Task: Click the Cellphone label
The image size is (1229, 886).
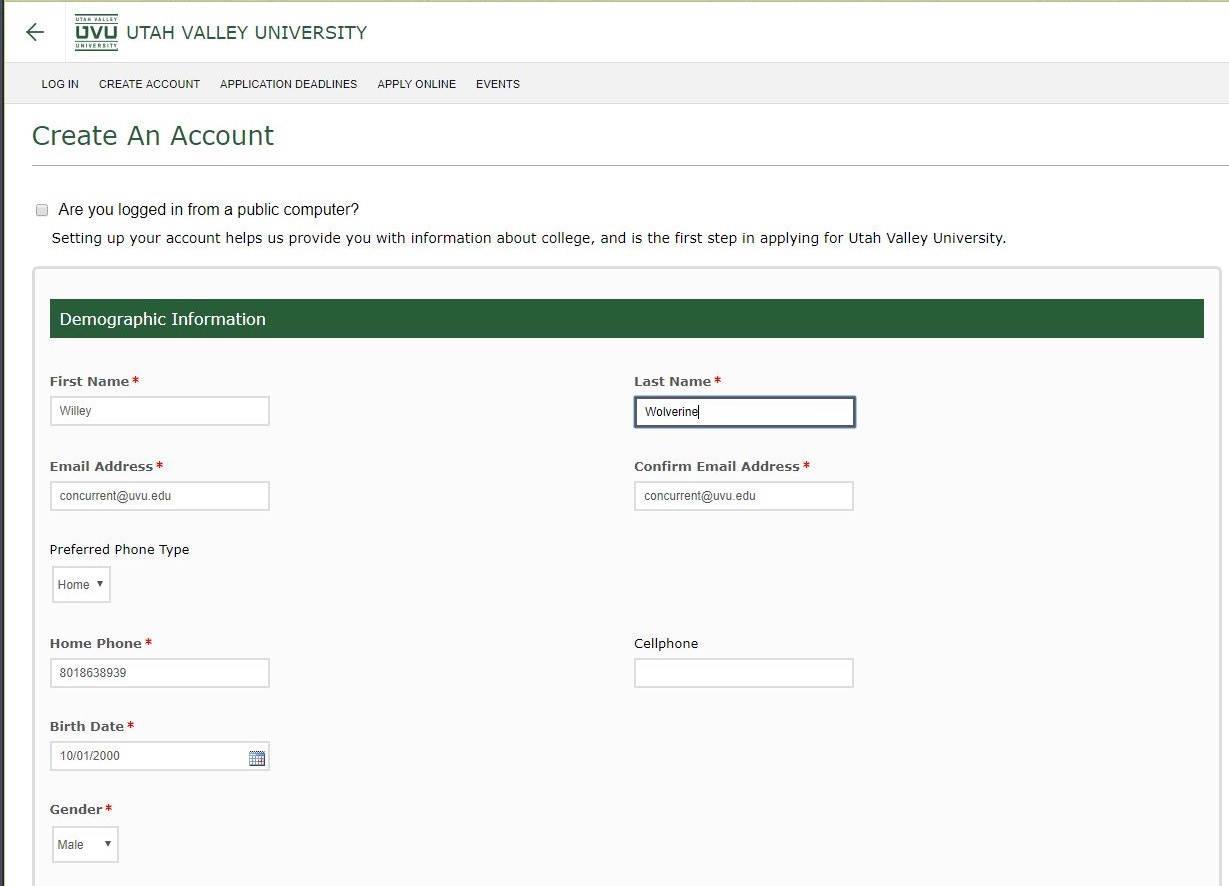Action: click(666, 644)
